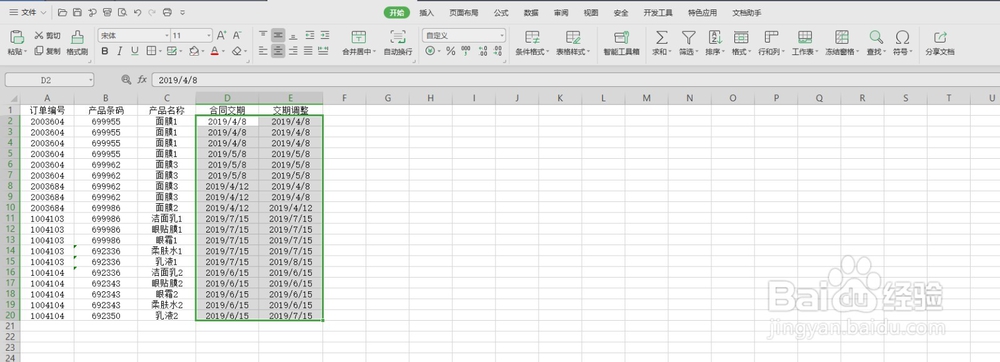This screenshot has height=362, width=1000.
Task: Click the Redo arrow icon
Action: point(152,12)
